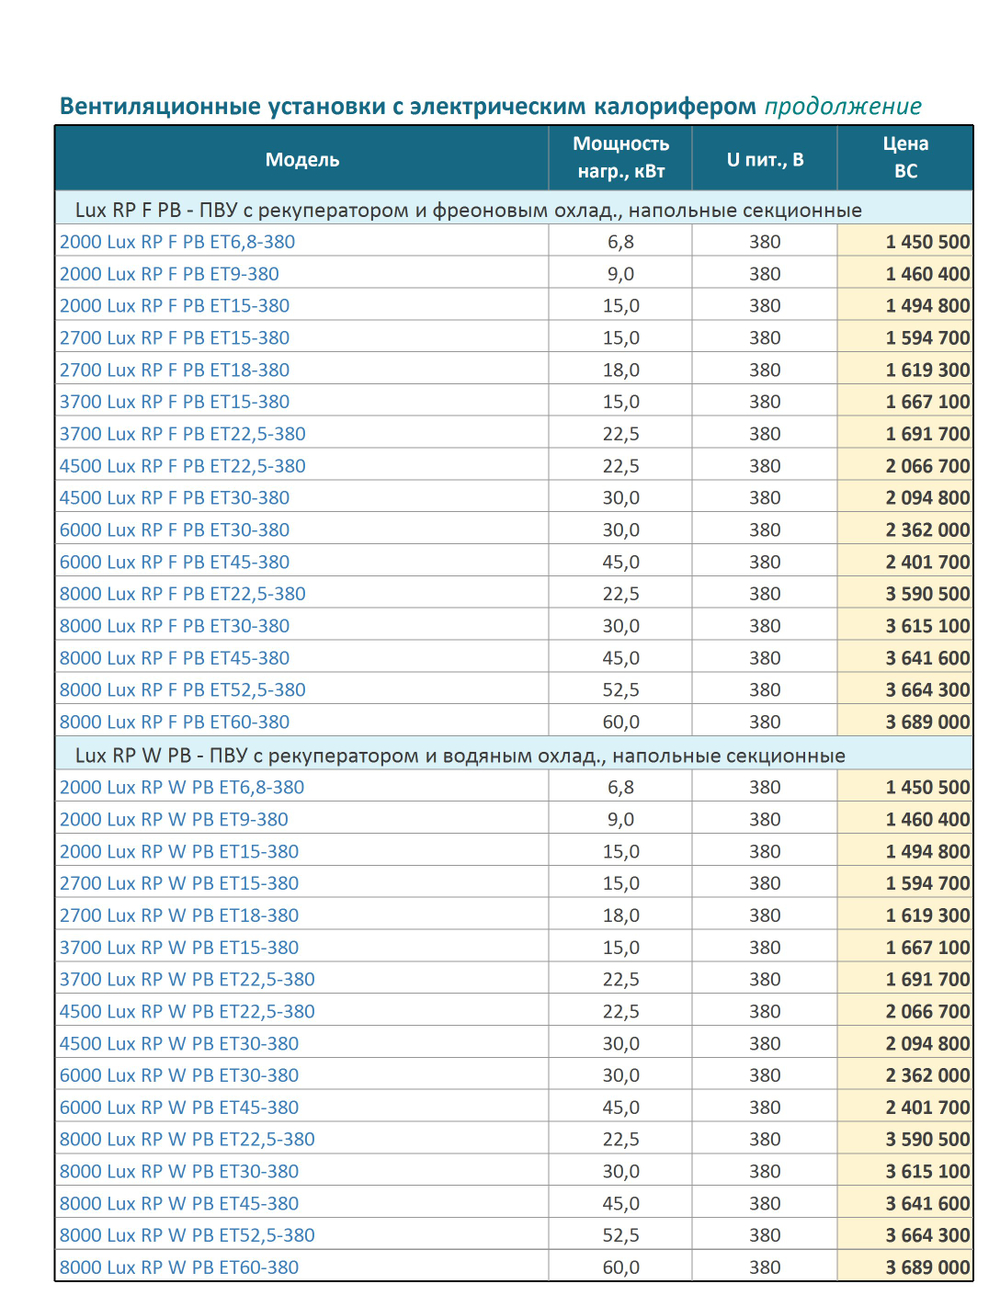This screenshot has height=1308, width=1000.
Task: Open the 8000 Lux RP F PB ET60-380 link
Action: point(174,722)
